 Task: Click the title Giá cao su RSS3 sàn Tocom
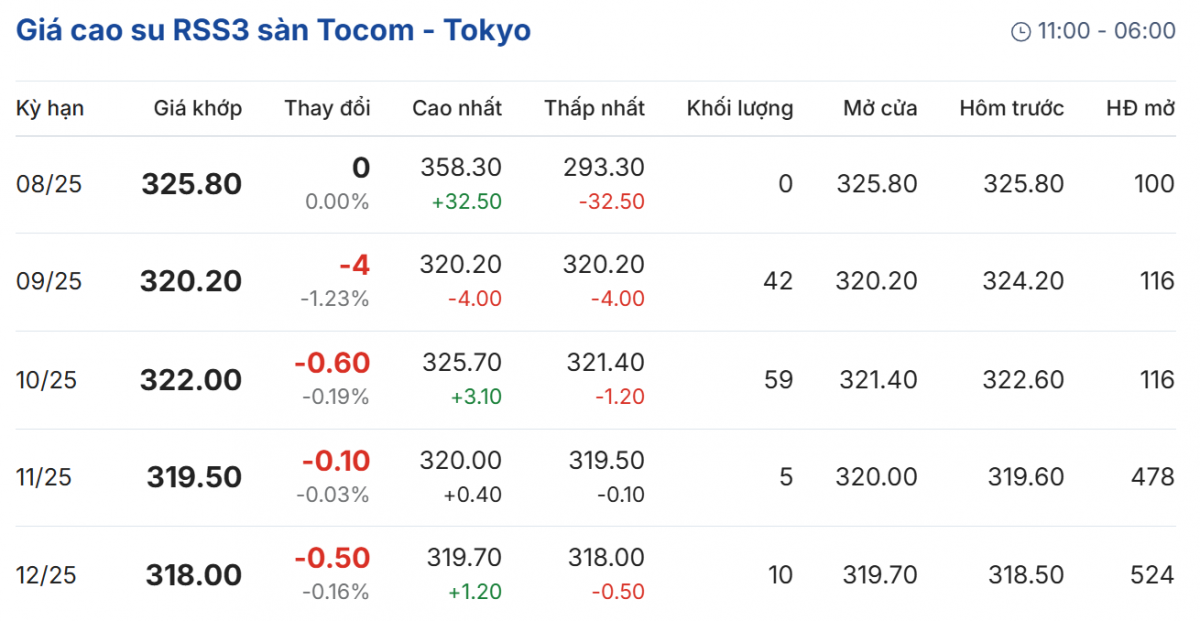pyautogui.click(x=273, y=31)
